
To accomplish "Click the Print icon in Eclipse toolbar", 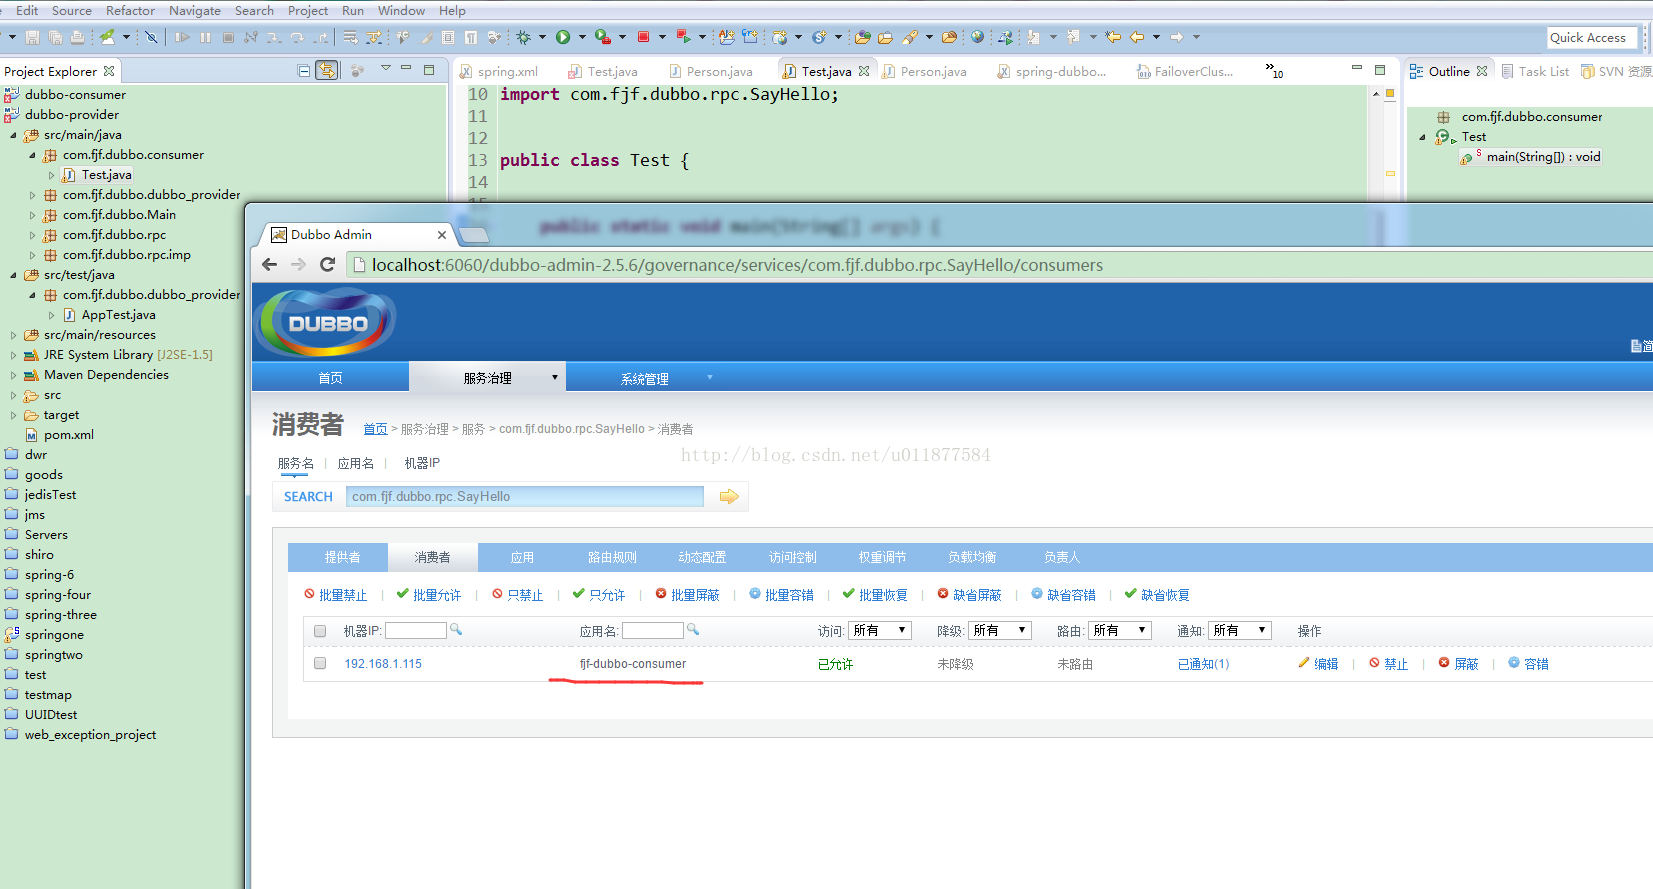I will [76, 37].
